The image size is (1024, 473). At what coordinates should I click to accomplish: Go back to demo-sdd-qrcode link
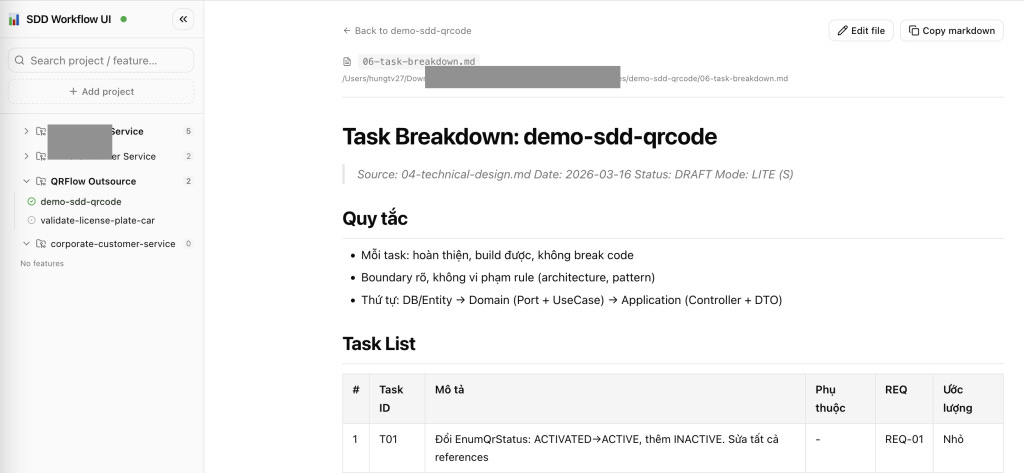pyautogui.click(x=407, y=31)
